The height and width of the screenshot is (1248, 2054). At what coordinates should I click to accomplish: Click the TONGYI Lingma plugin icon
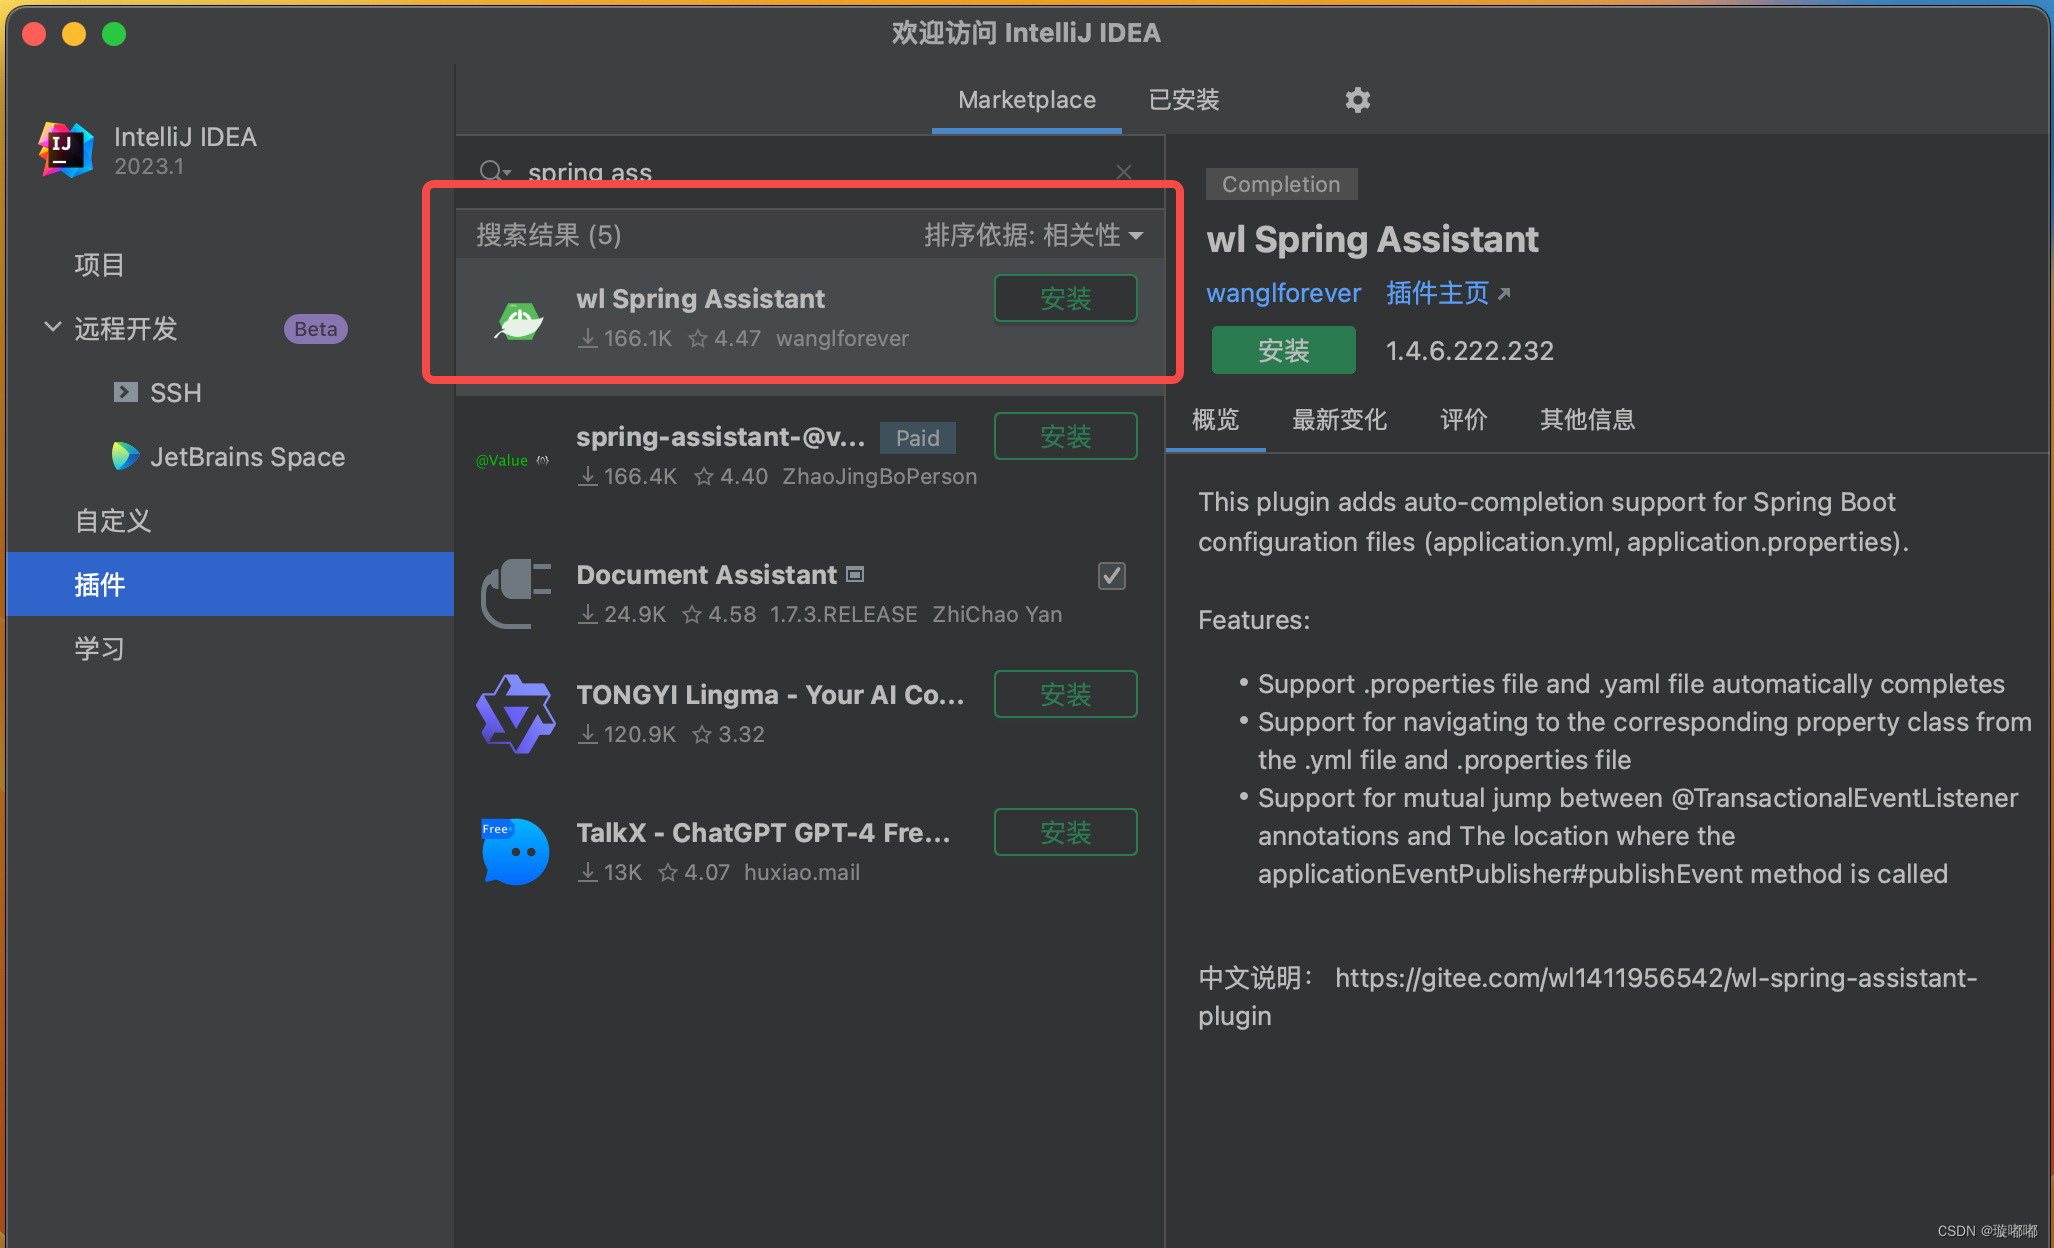tap(516, 714)
